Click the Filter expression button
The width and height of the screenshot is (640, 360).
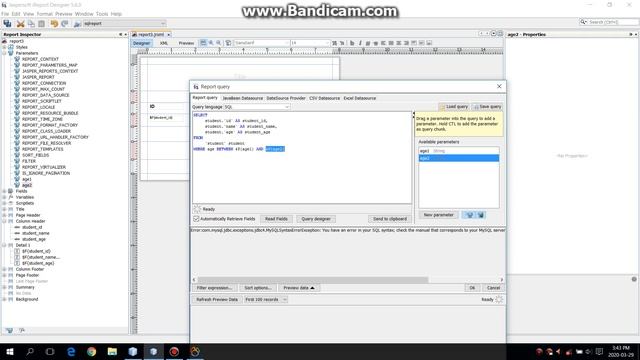coord(214,288)
